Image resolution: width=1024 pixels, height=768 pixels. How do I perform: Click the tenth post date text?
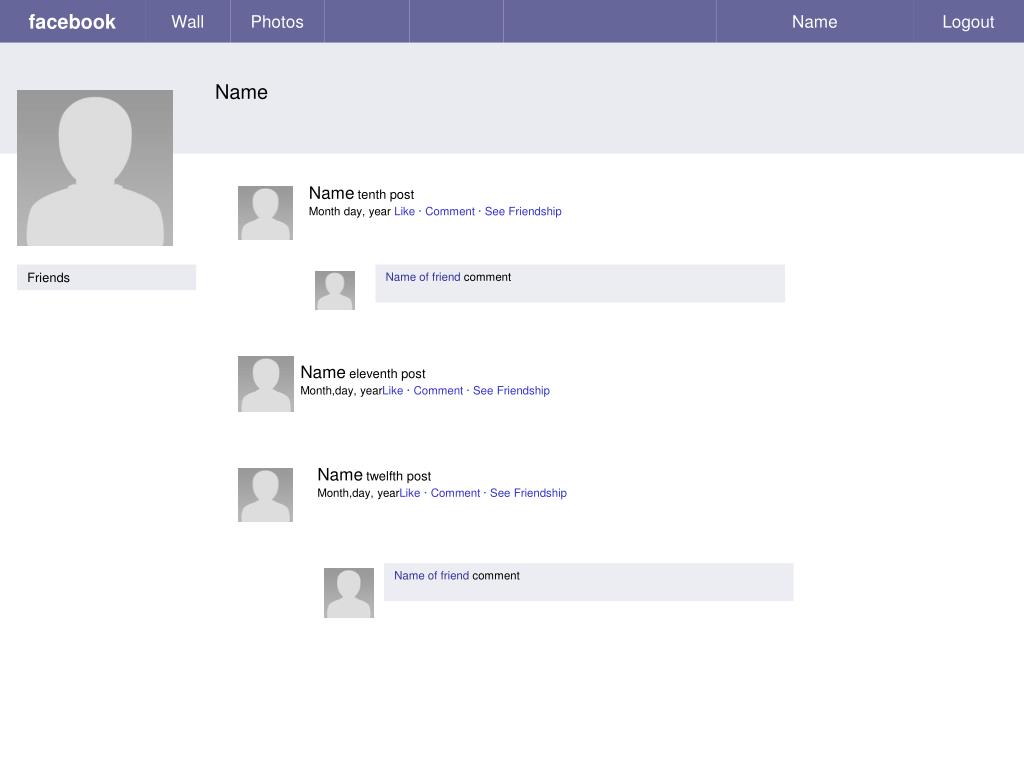pos(349,212)
